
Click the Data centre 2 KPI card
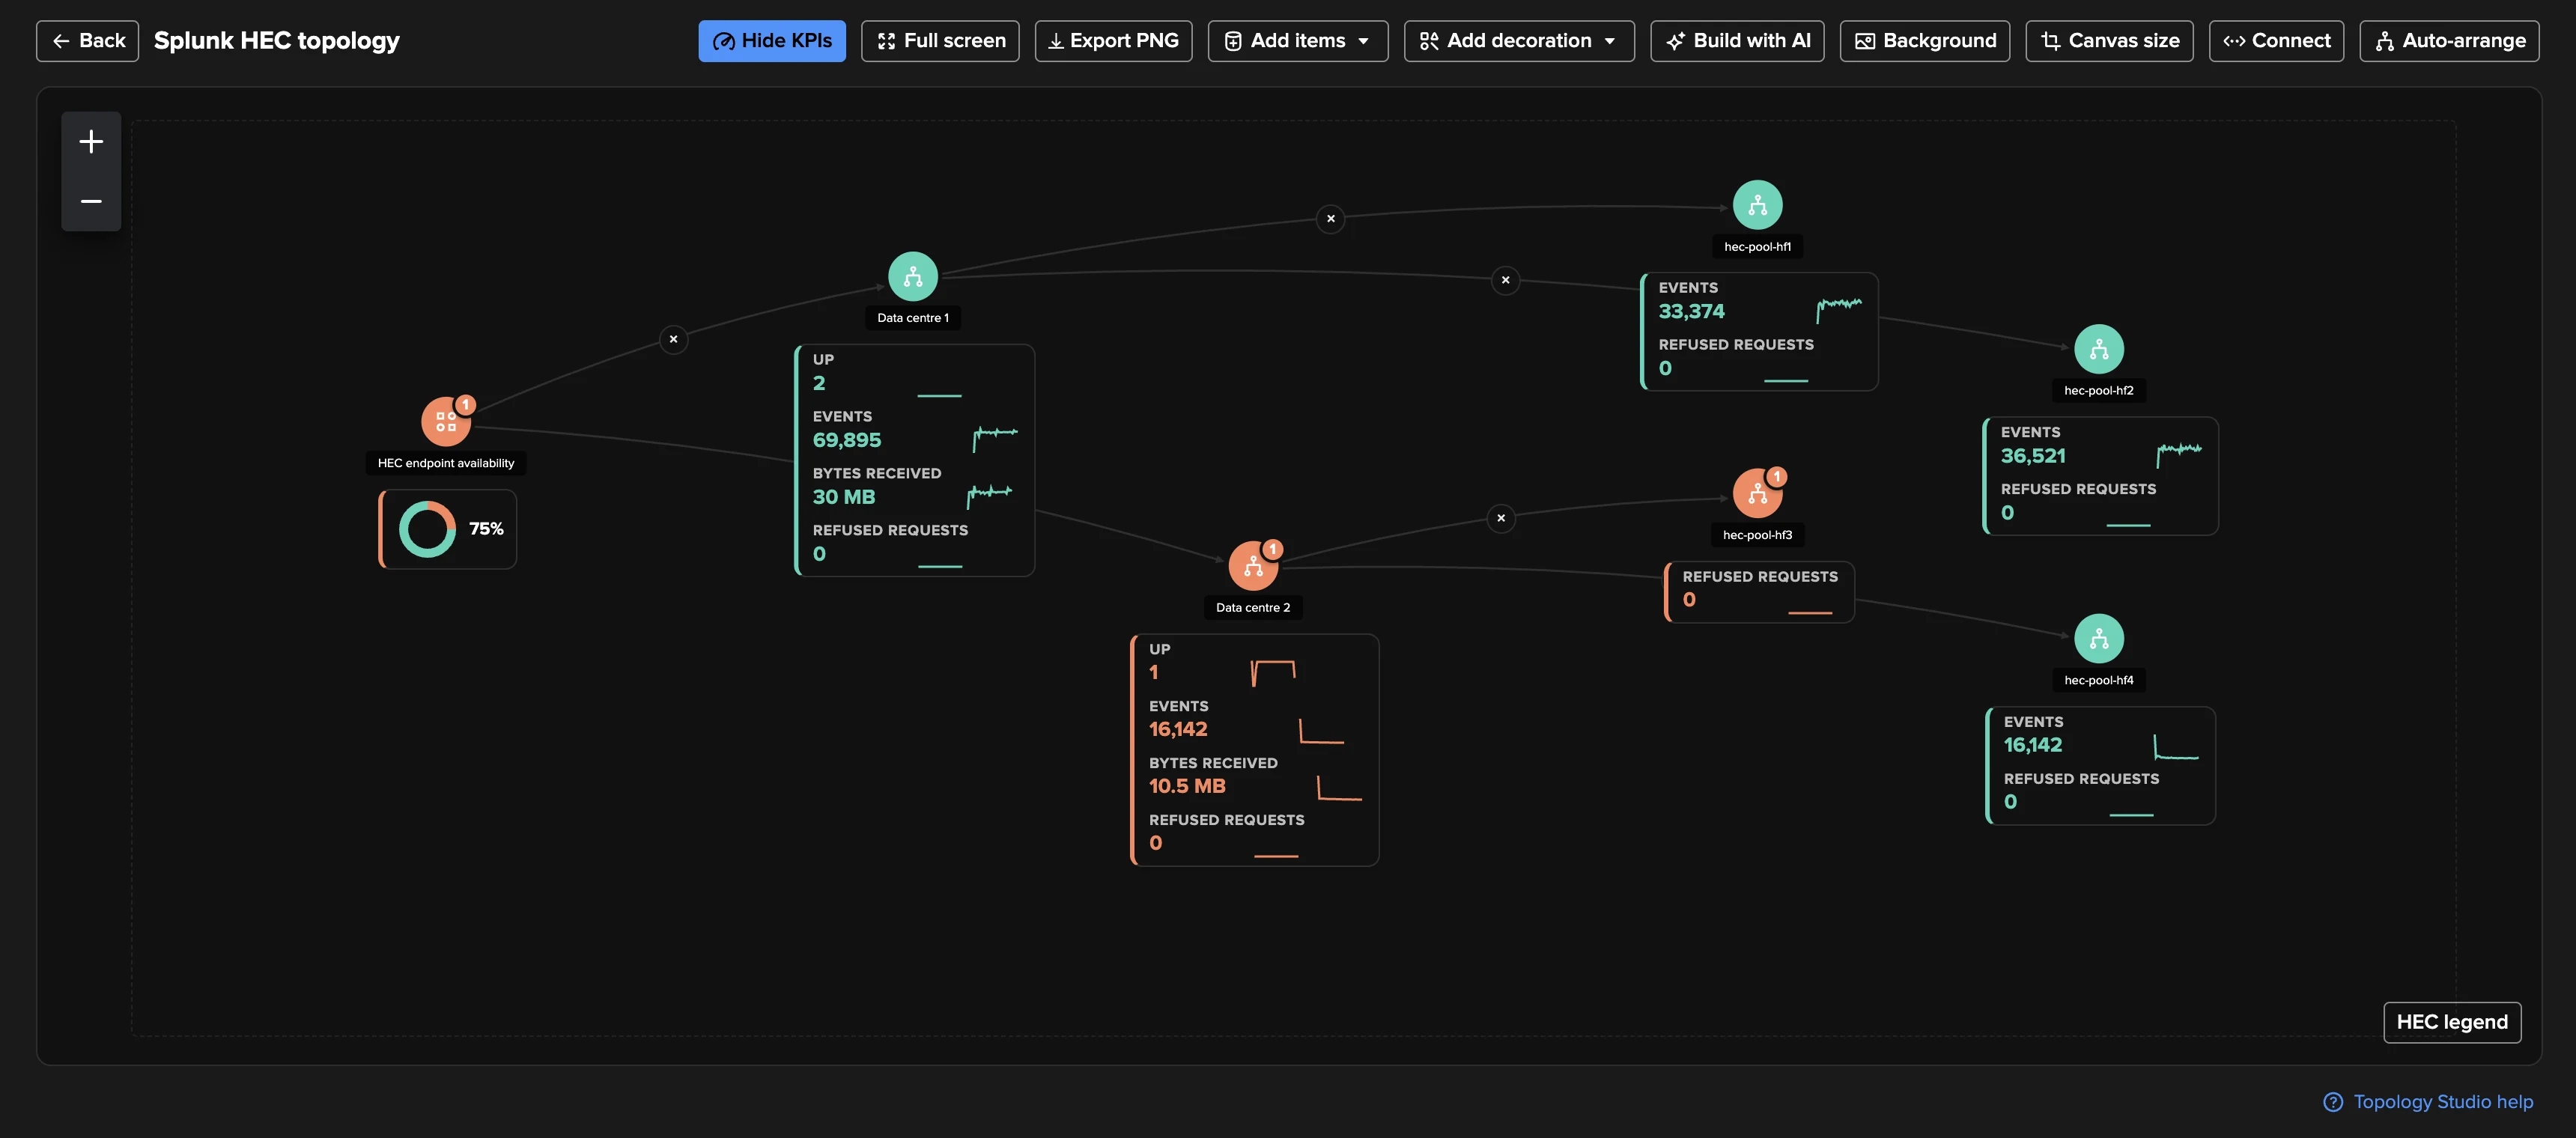[x=1254, y=750]
